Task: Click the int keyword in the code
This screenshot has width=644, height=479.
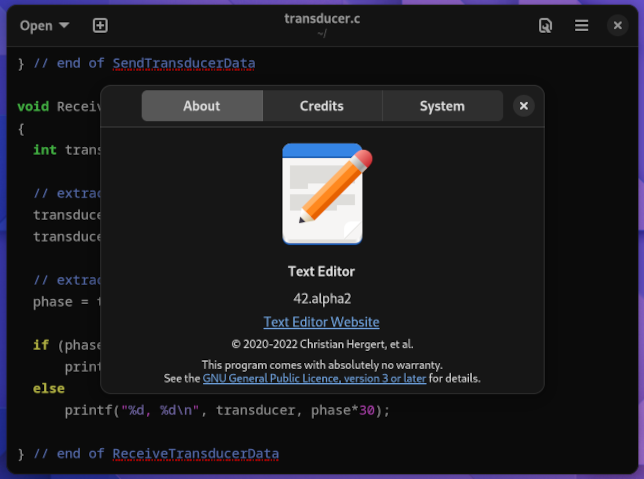Action: tap(45, 150)
